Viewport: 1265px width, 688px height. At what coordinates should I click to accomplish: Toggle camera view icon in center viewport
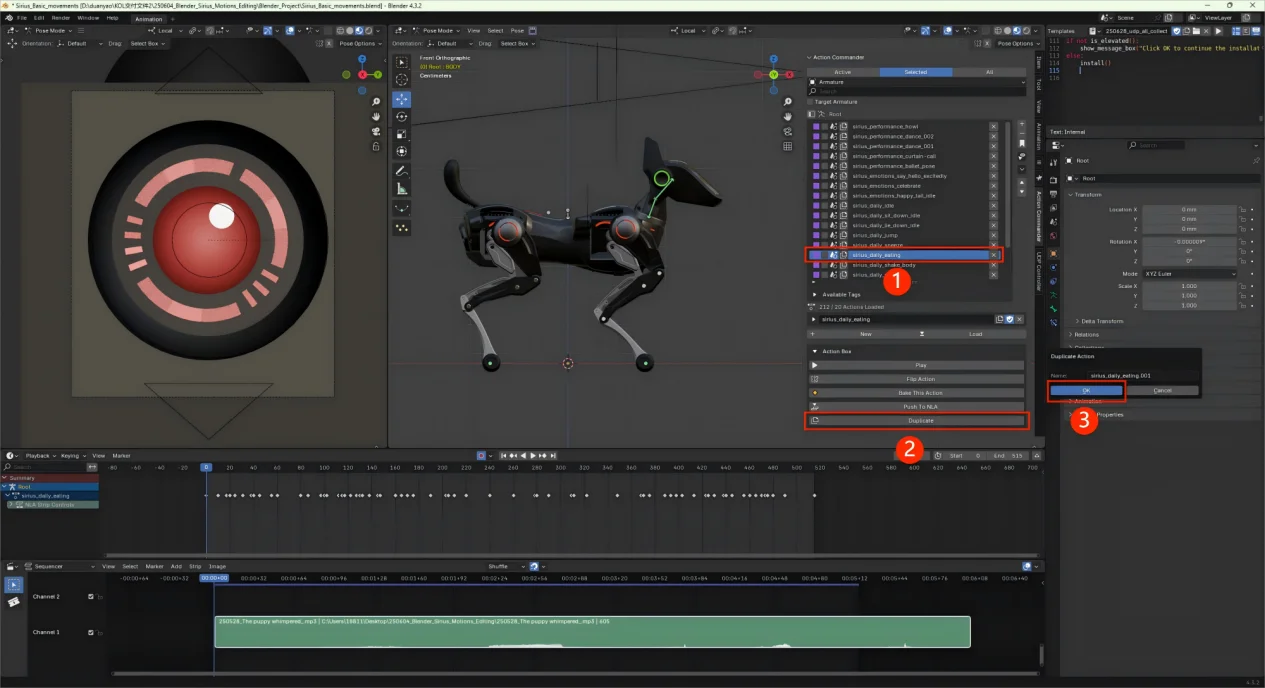tap(788, 132)
